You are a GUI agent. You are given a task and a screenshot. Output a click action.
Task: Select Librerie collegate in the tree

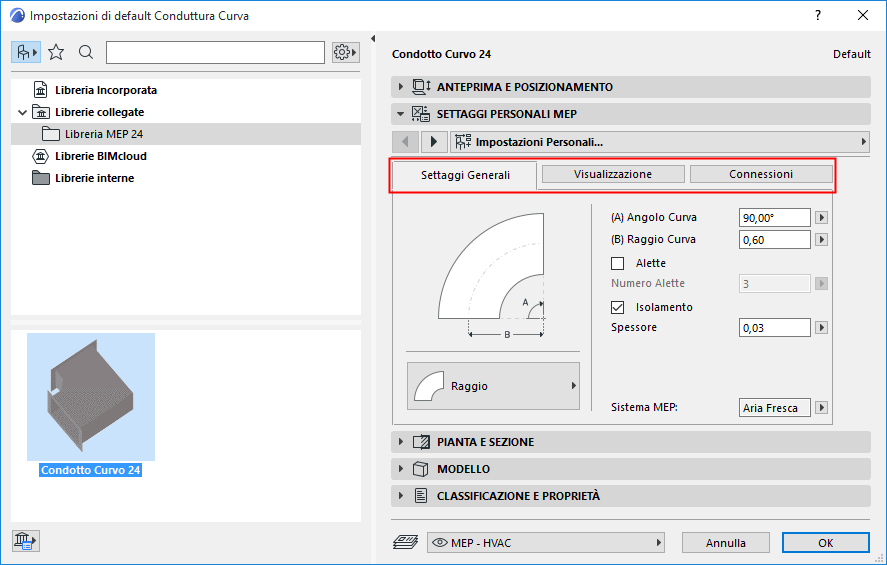click(100, 113)
